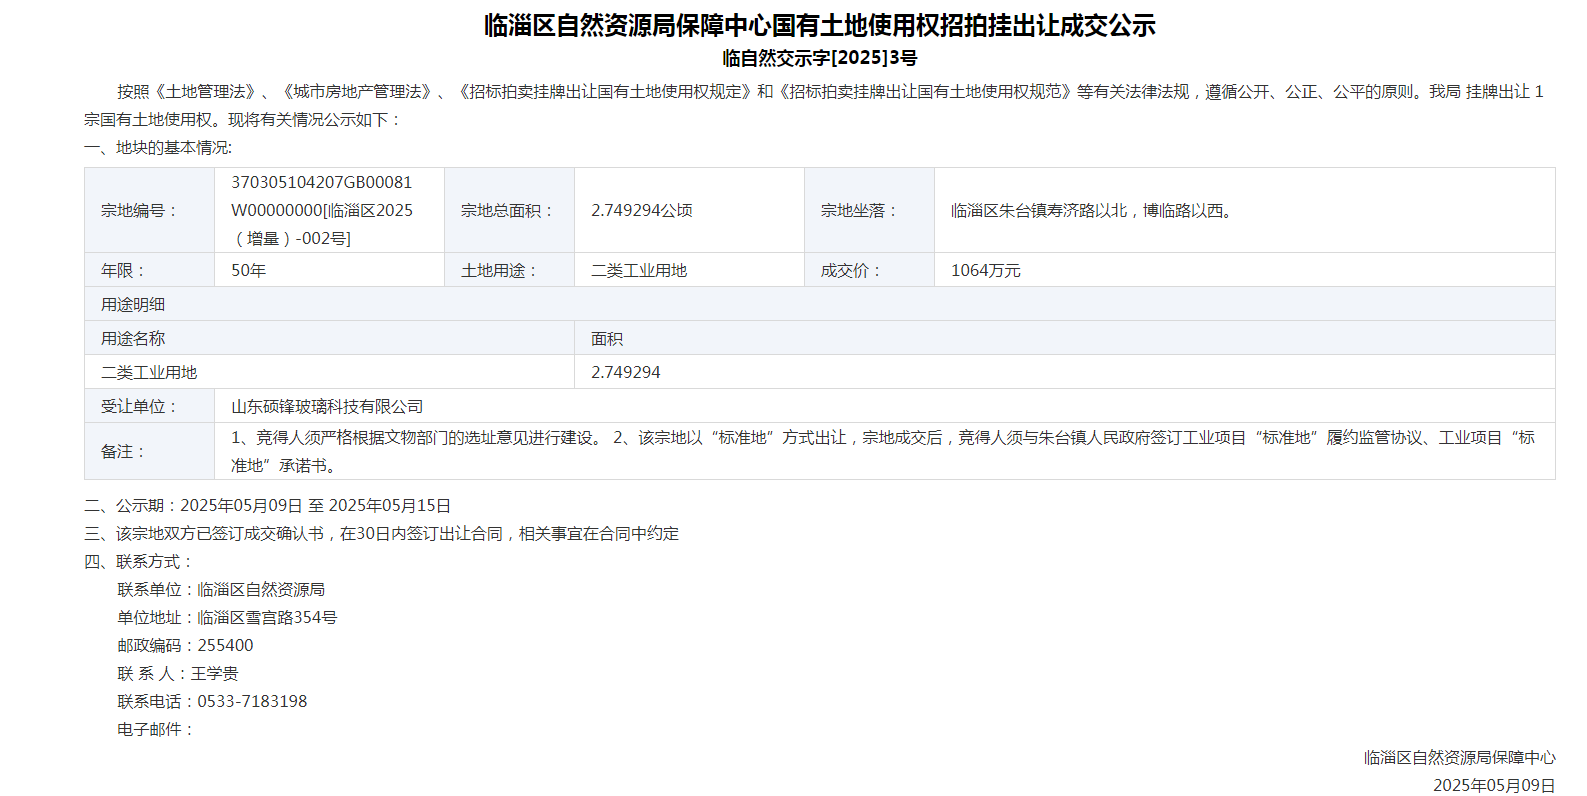Click the transferee 山东硕锋玻璃科技有限公司
The image size is (1587, 796).
(327, 407)
